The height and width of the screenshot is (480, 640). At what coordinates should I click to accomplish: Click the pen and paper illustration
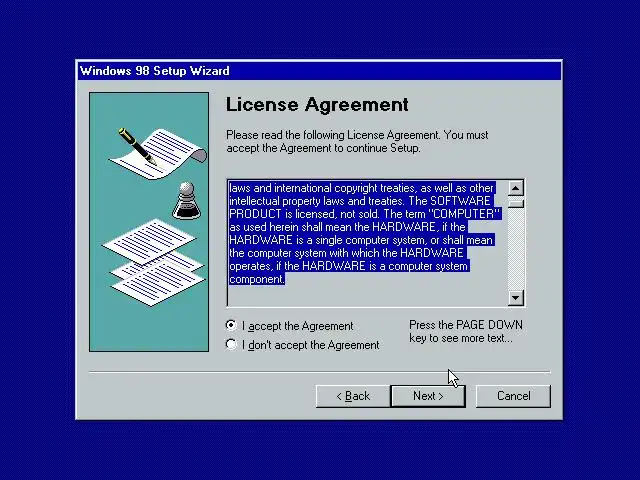pyautogui.click(x=158, y=153)
